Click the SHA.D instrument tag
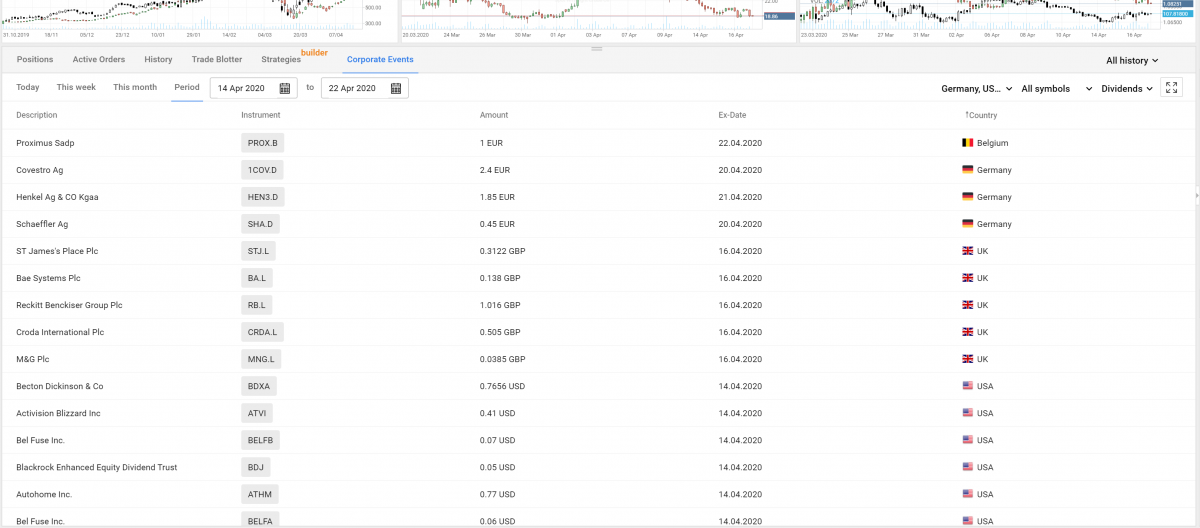This screenshot has width=1200, height=528. [261, 224]
